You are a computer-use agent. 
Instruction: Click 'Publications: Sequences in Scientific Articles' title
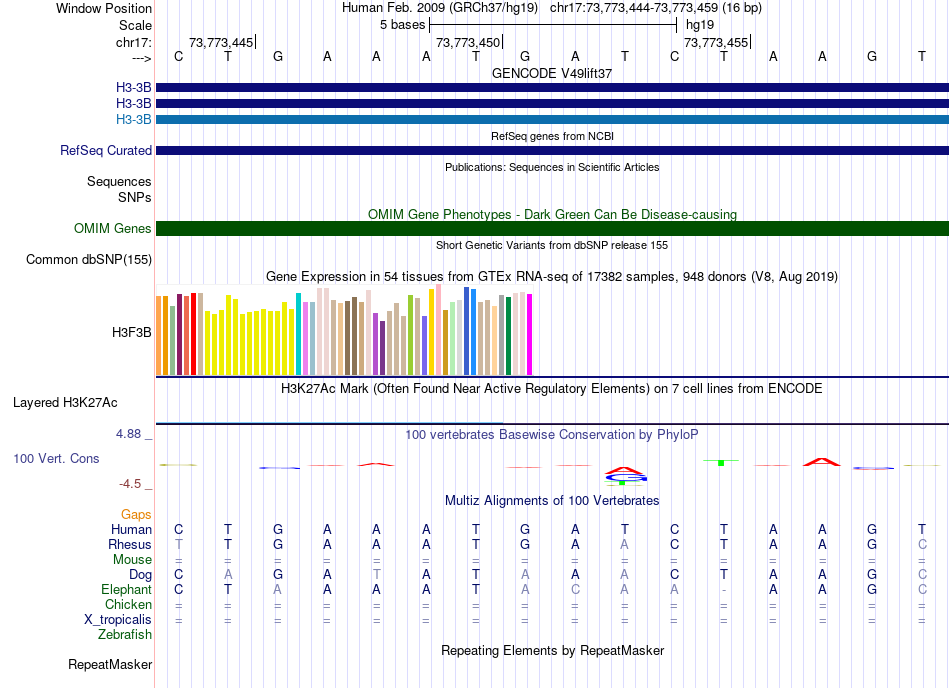552,167
